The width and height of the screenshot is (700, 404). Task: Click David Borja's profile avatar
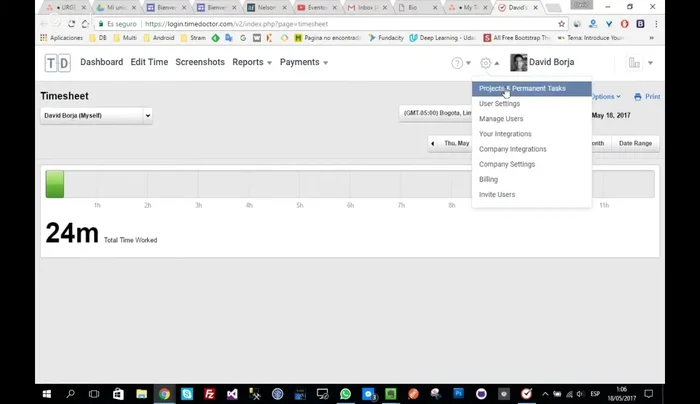pos(518,62)
